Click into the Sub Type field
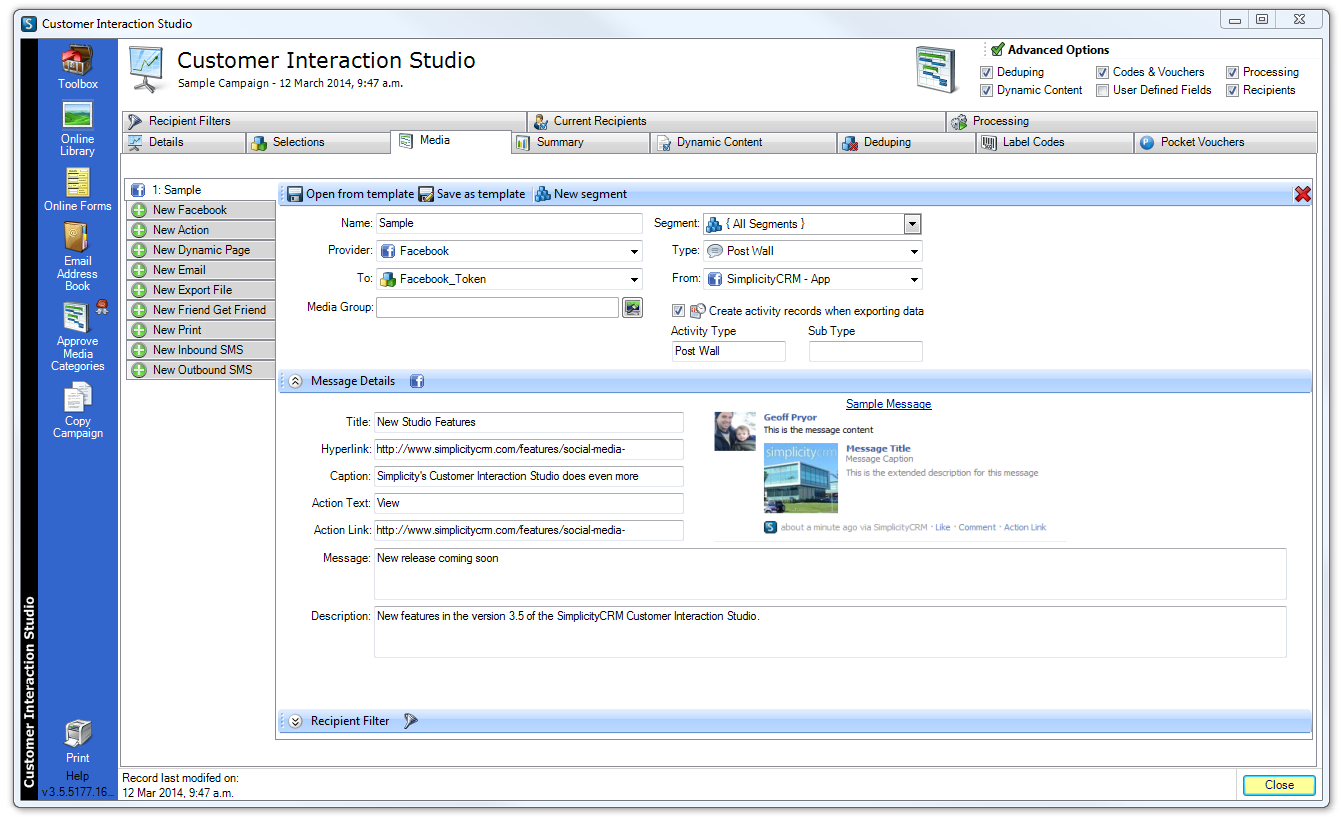The height and width of the screenshot is (817, 1341). [866, 351]
